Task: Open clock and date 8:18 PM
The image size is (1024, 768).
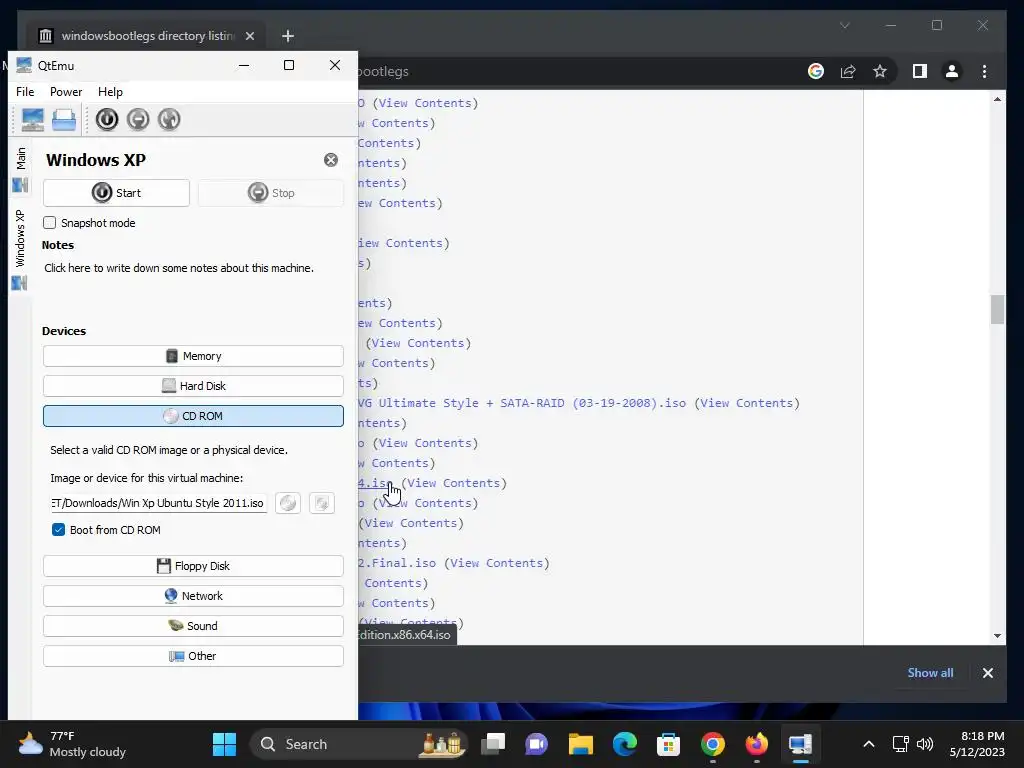Action: [x=977, y=744]
